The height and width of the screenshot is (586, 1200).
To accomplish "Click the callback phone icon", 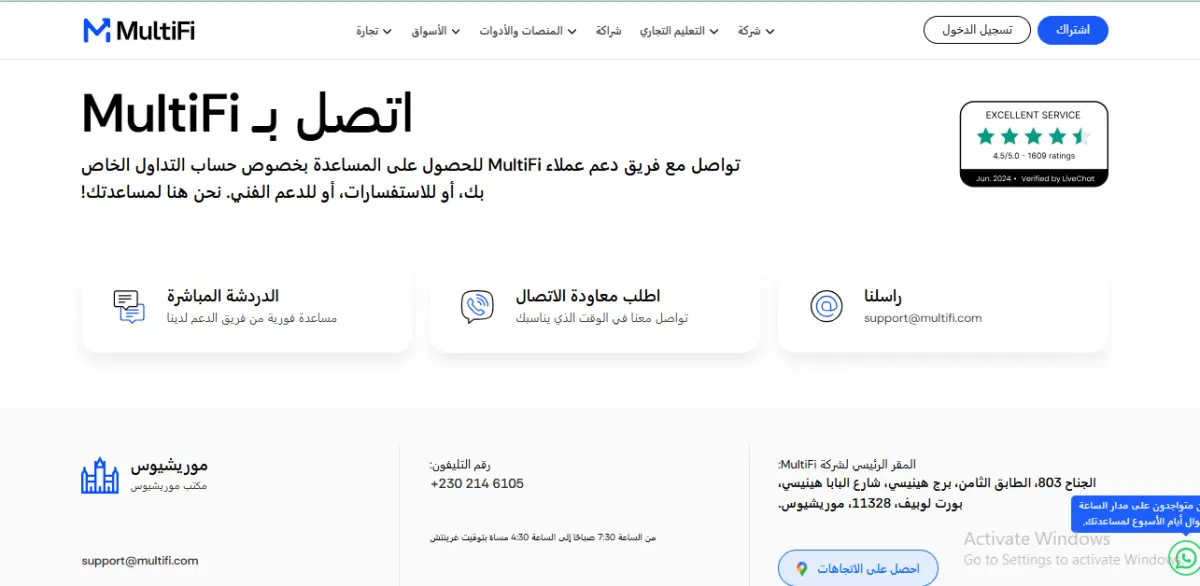I will 477,306.
